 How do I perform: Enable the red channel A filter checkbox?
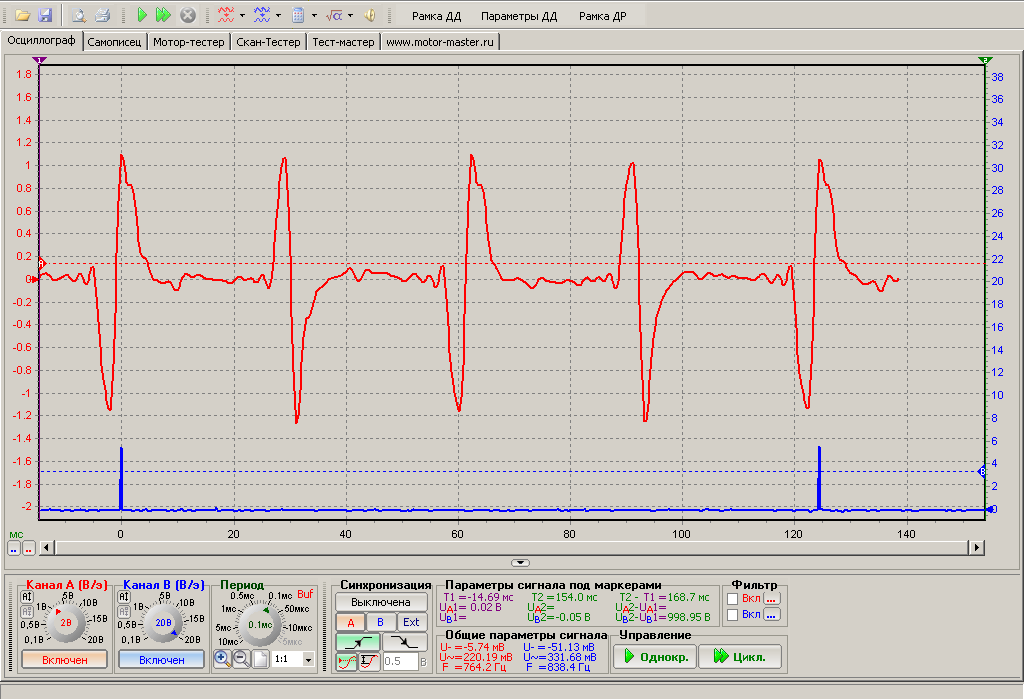(733, 599)
